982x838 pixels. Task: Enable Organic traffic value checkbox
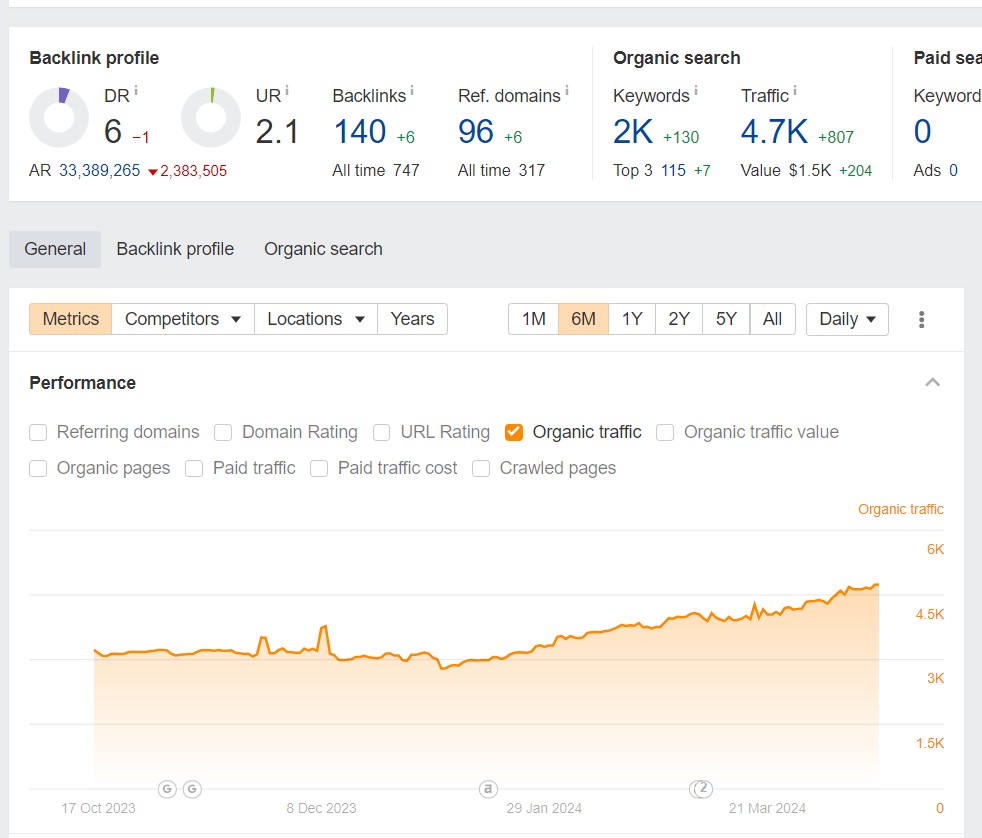(x=665, y=432)
